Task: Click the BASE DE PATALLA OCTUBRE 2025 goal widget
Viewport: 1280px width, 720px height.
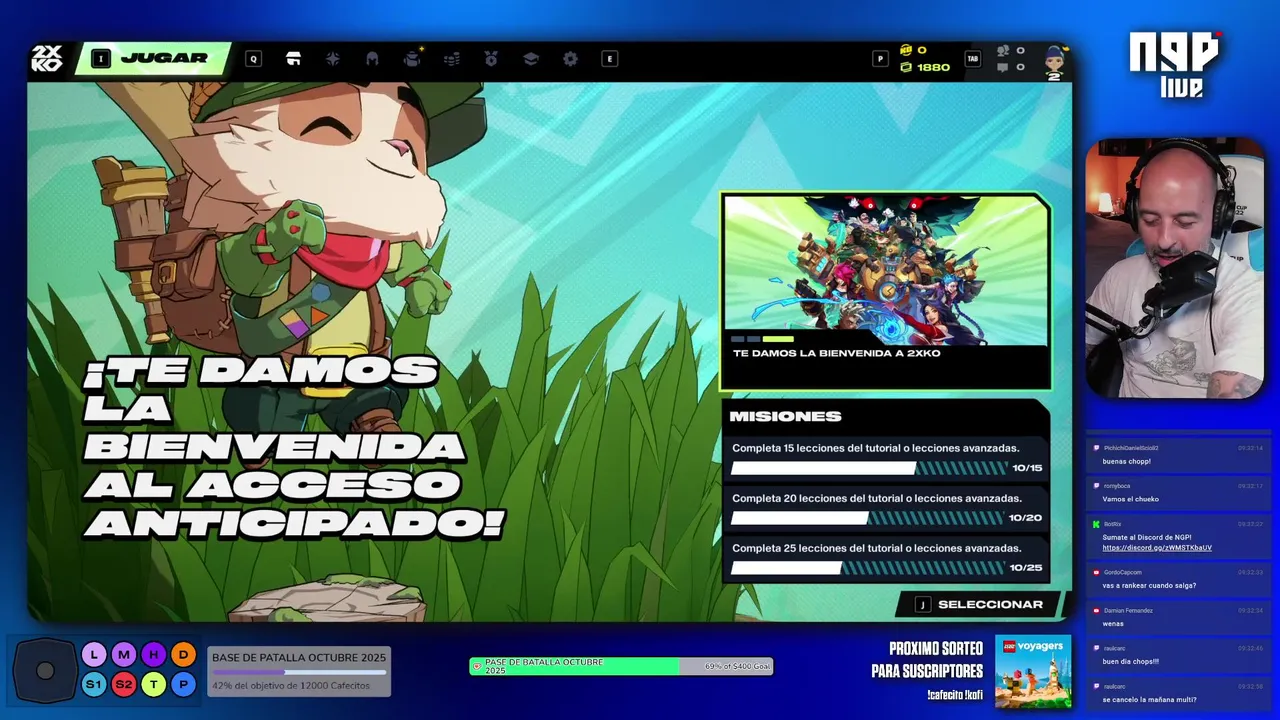Action: 299,671
